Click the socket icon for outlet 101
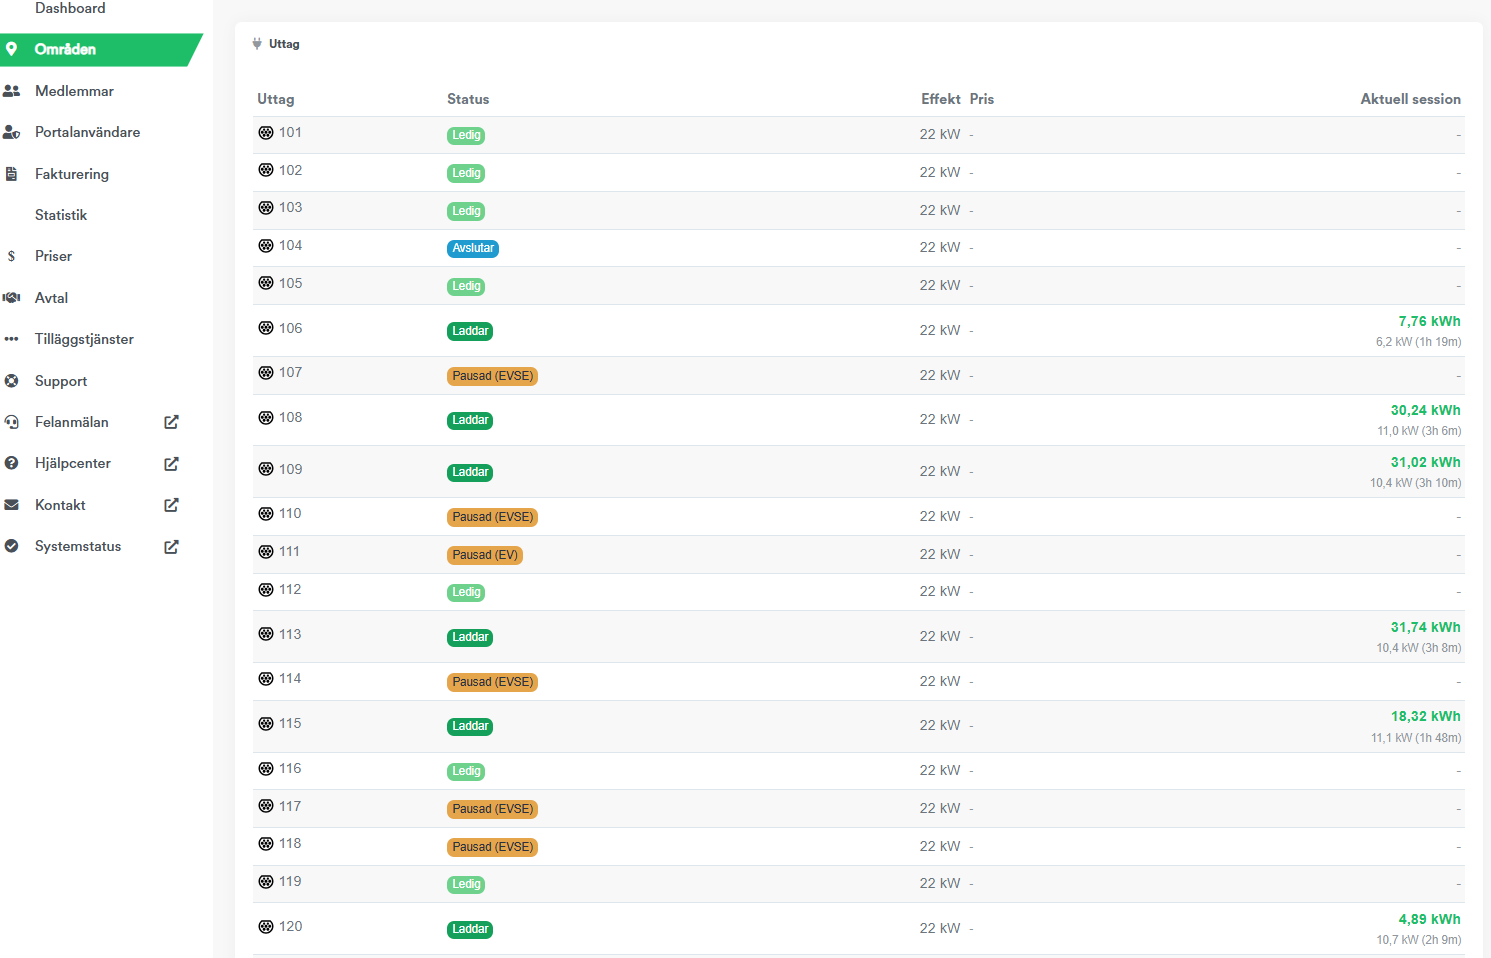The image size is (1491, 958). point(266,133)
